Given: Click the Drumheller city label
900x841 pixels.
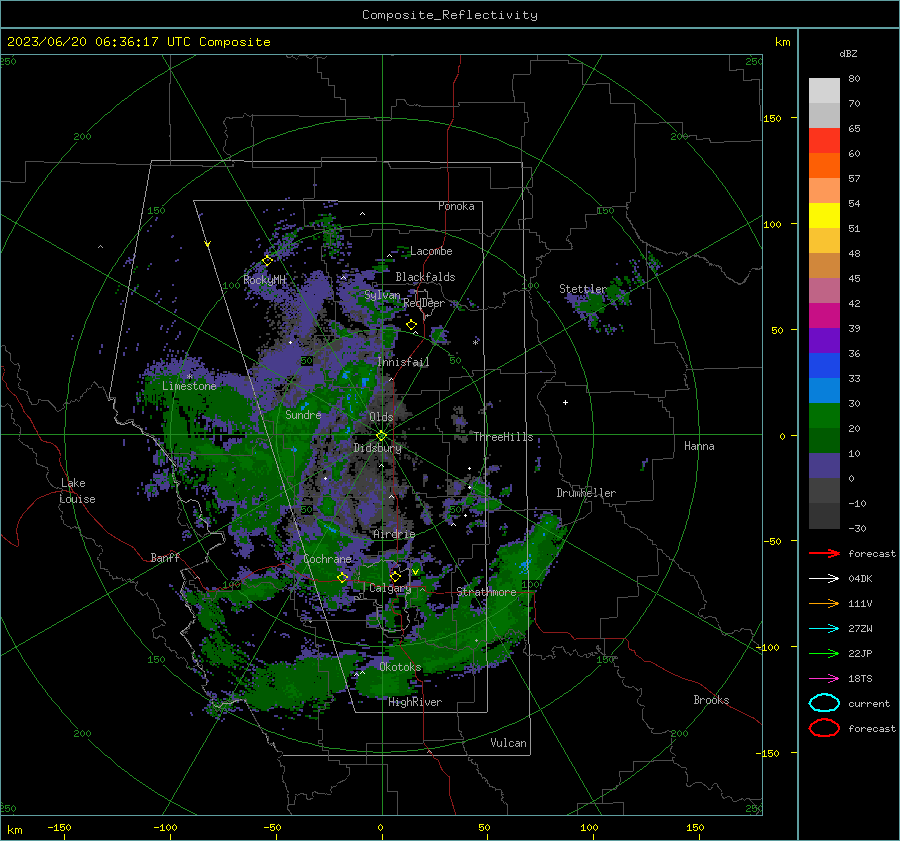Looking at the screenshot, I should tap(586, 493).
